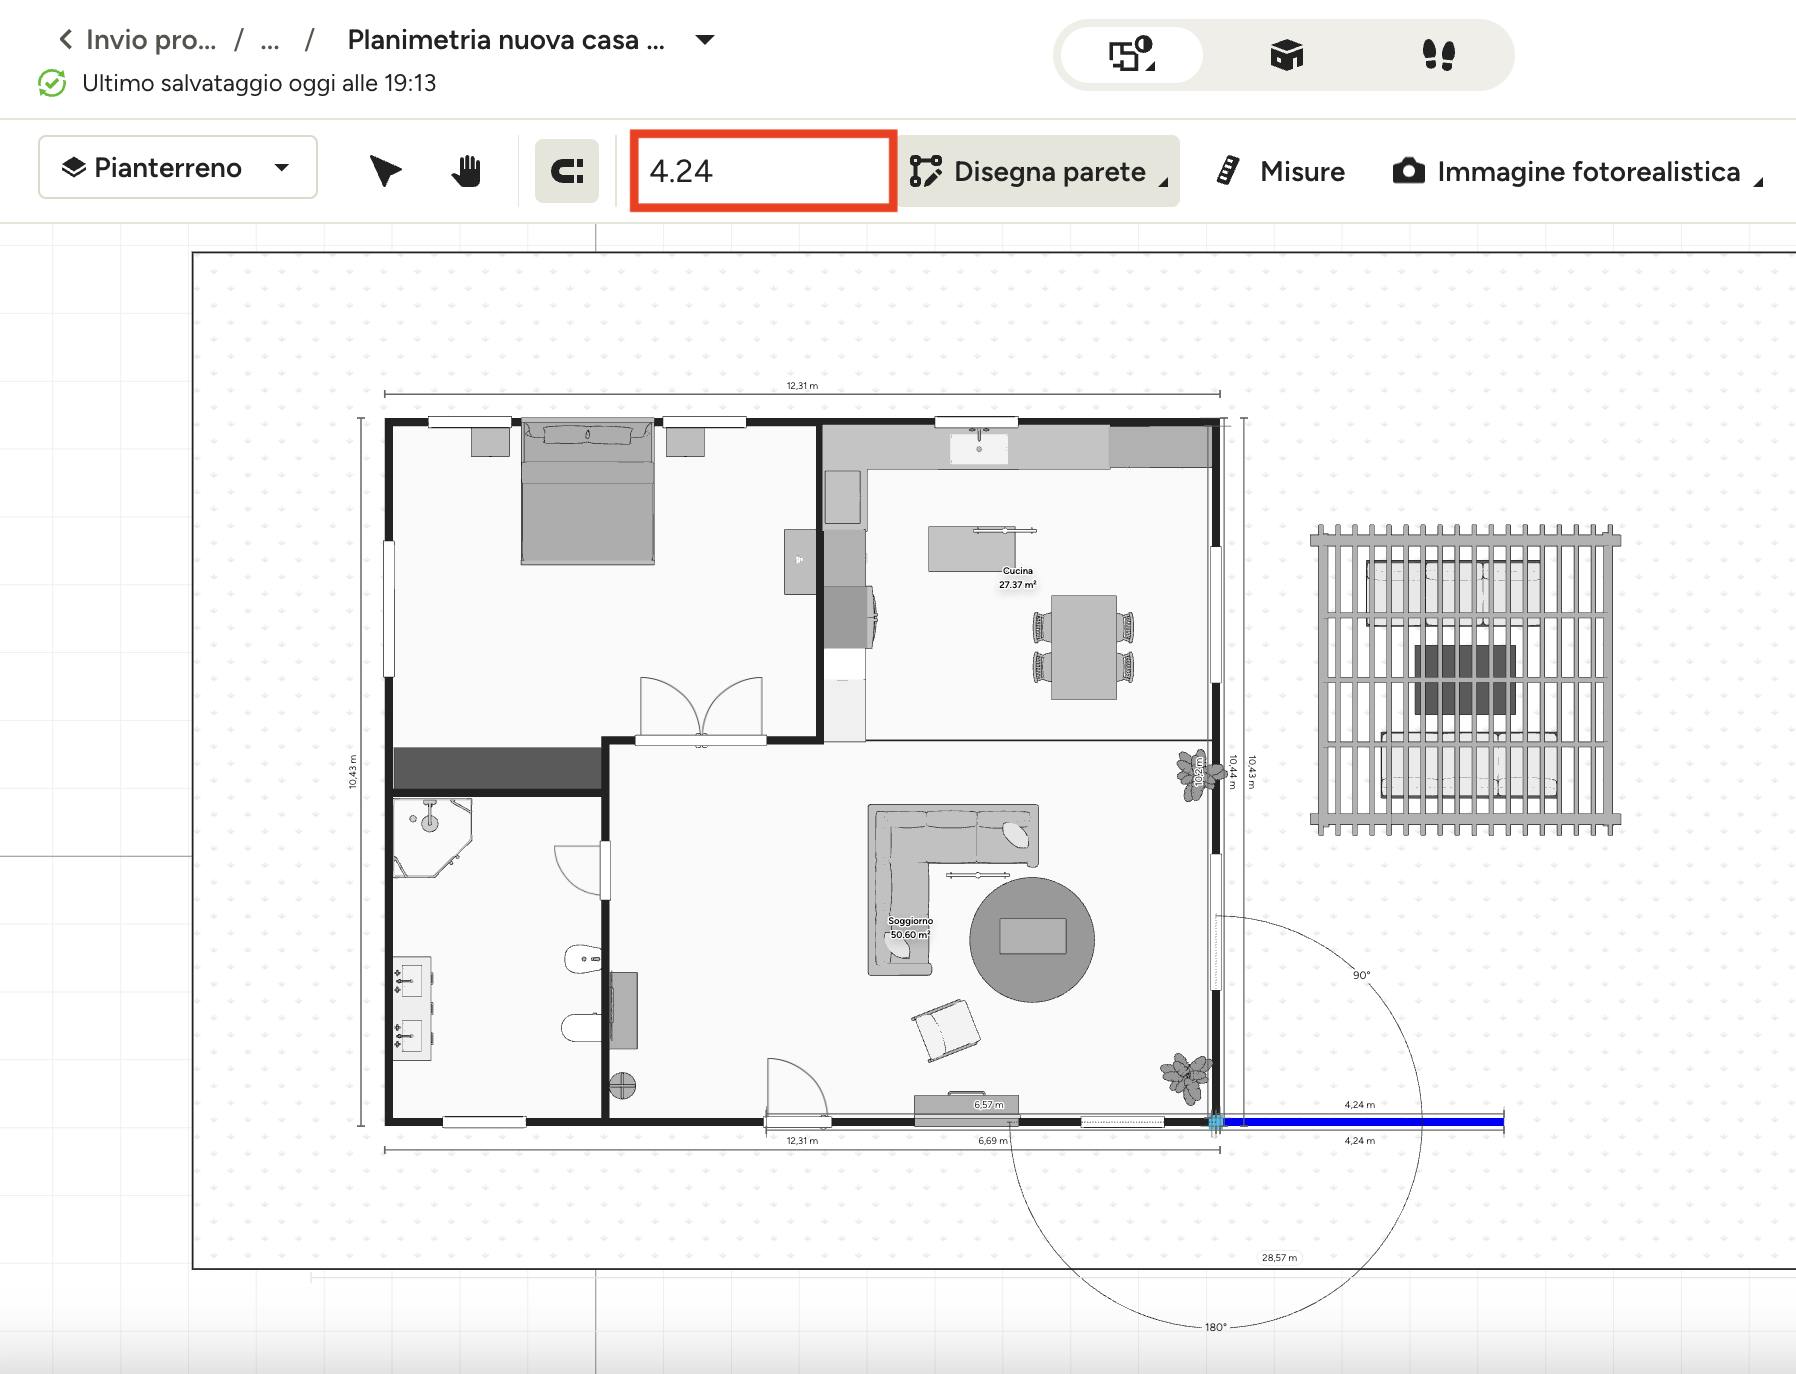The height and width of the screenshot is (1374, 1796).
Task: Select the dining table with chairs
Action: (x=1083, y=647)
